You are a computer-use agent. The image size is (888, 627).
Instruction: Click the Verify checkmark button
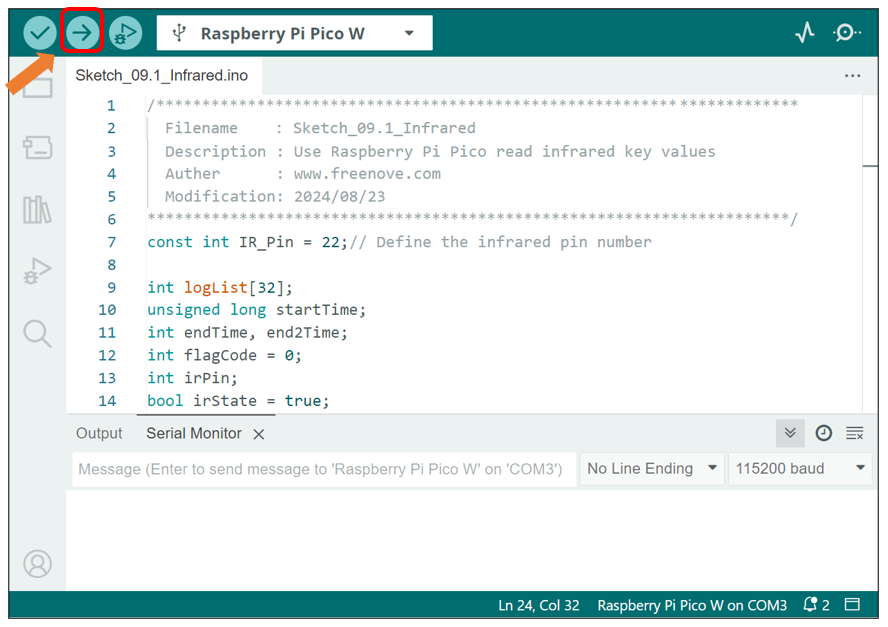40,33
